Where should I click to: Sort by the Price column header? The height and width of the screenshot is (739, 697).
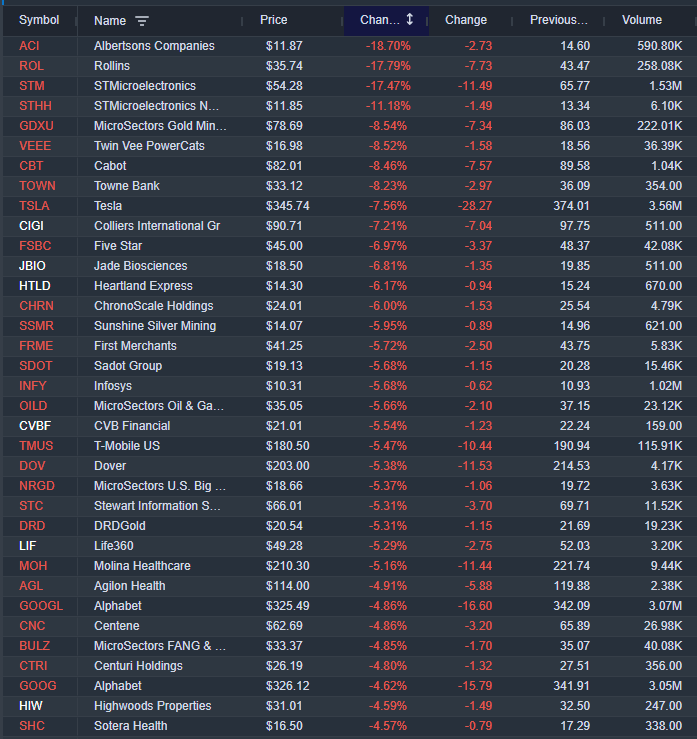[273, 20]
